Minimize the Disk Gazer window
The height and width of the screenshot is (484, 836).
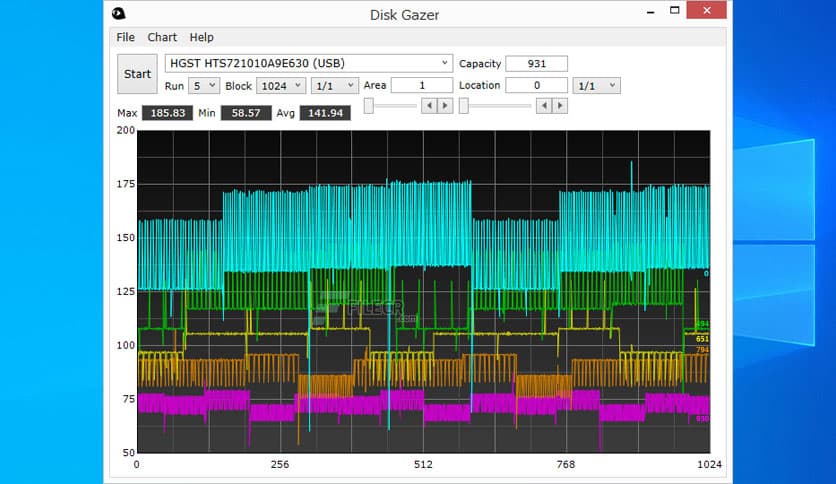[x=650, y=11]
